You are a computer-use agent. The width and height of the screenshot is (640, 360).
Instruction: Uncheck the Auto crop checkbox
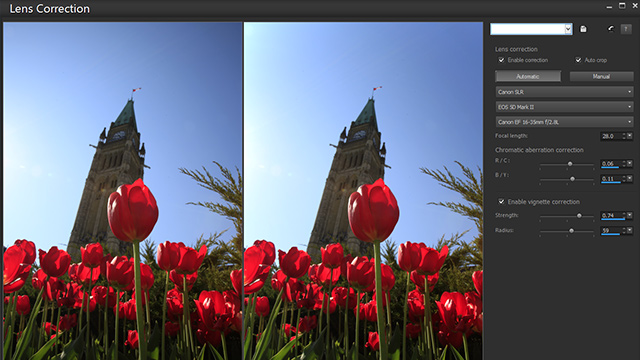click(x=578, y=60)
